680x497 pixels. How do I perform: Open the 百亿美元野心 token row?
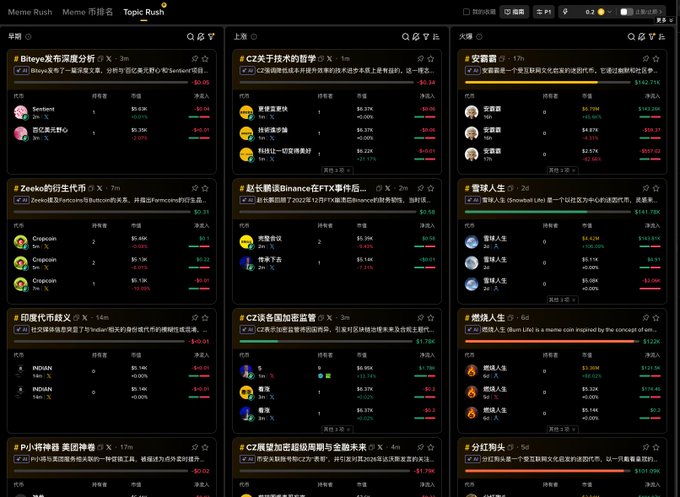tap(112, 134)
